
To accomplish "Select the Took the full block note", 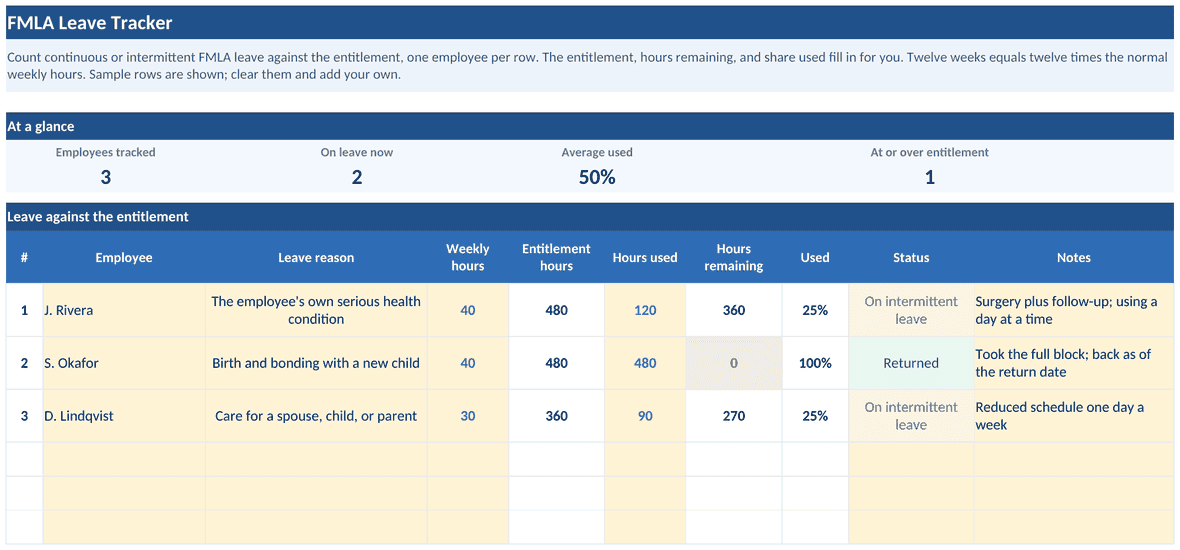I will click(1074, 363).
